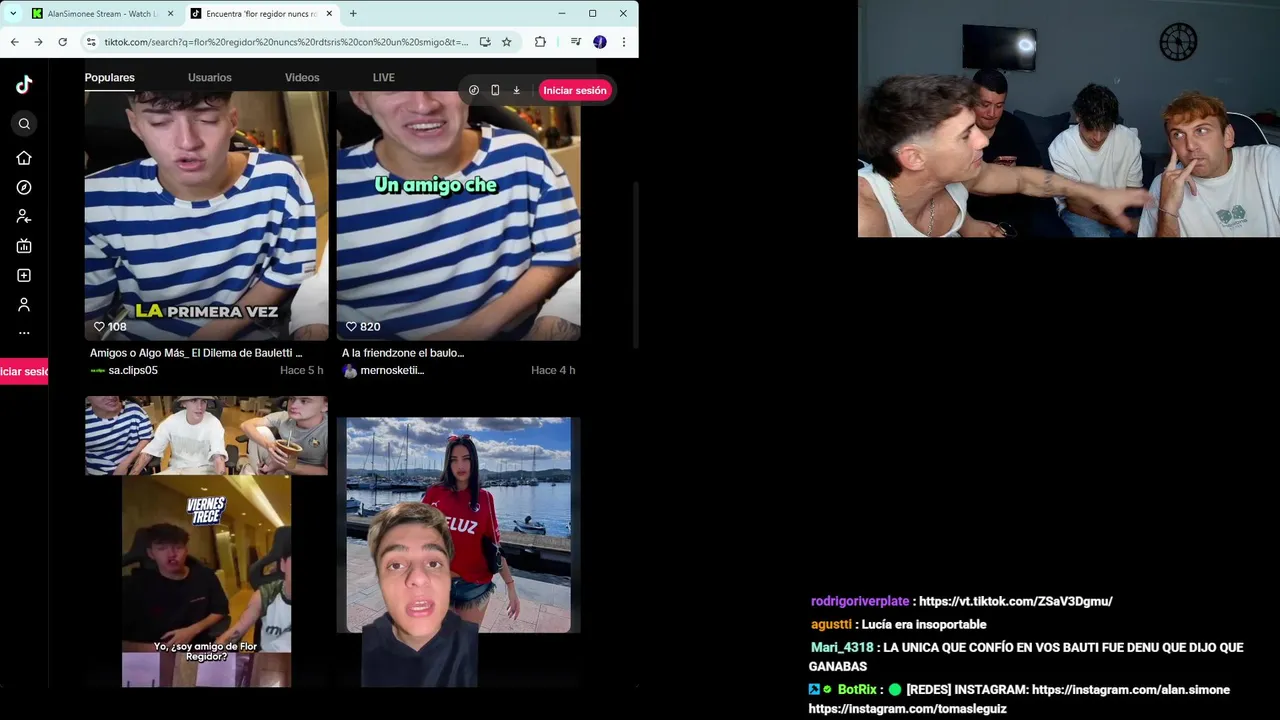
Task: Click the Hace 5 h timestamp
Action: [x=301, y=371]
